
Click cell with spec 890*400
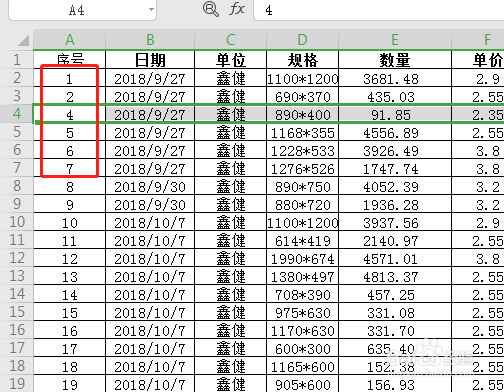(302, 114)
